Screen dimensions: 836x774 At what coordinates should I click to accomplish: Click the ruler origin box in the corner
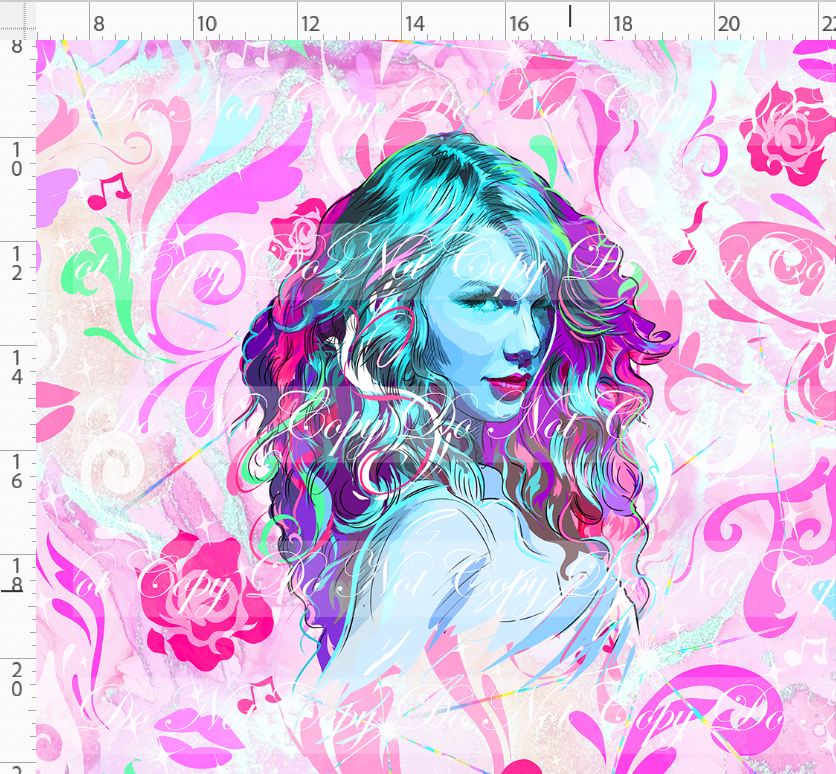[x=18, y=20]
